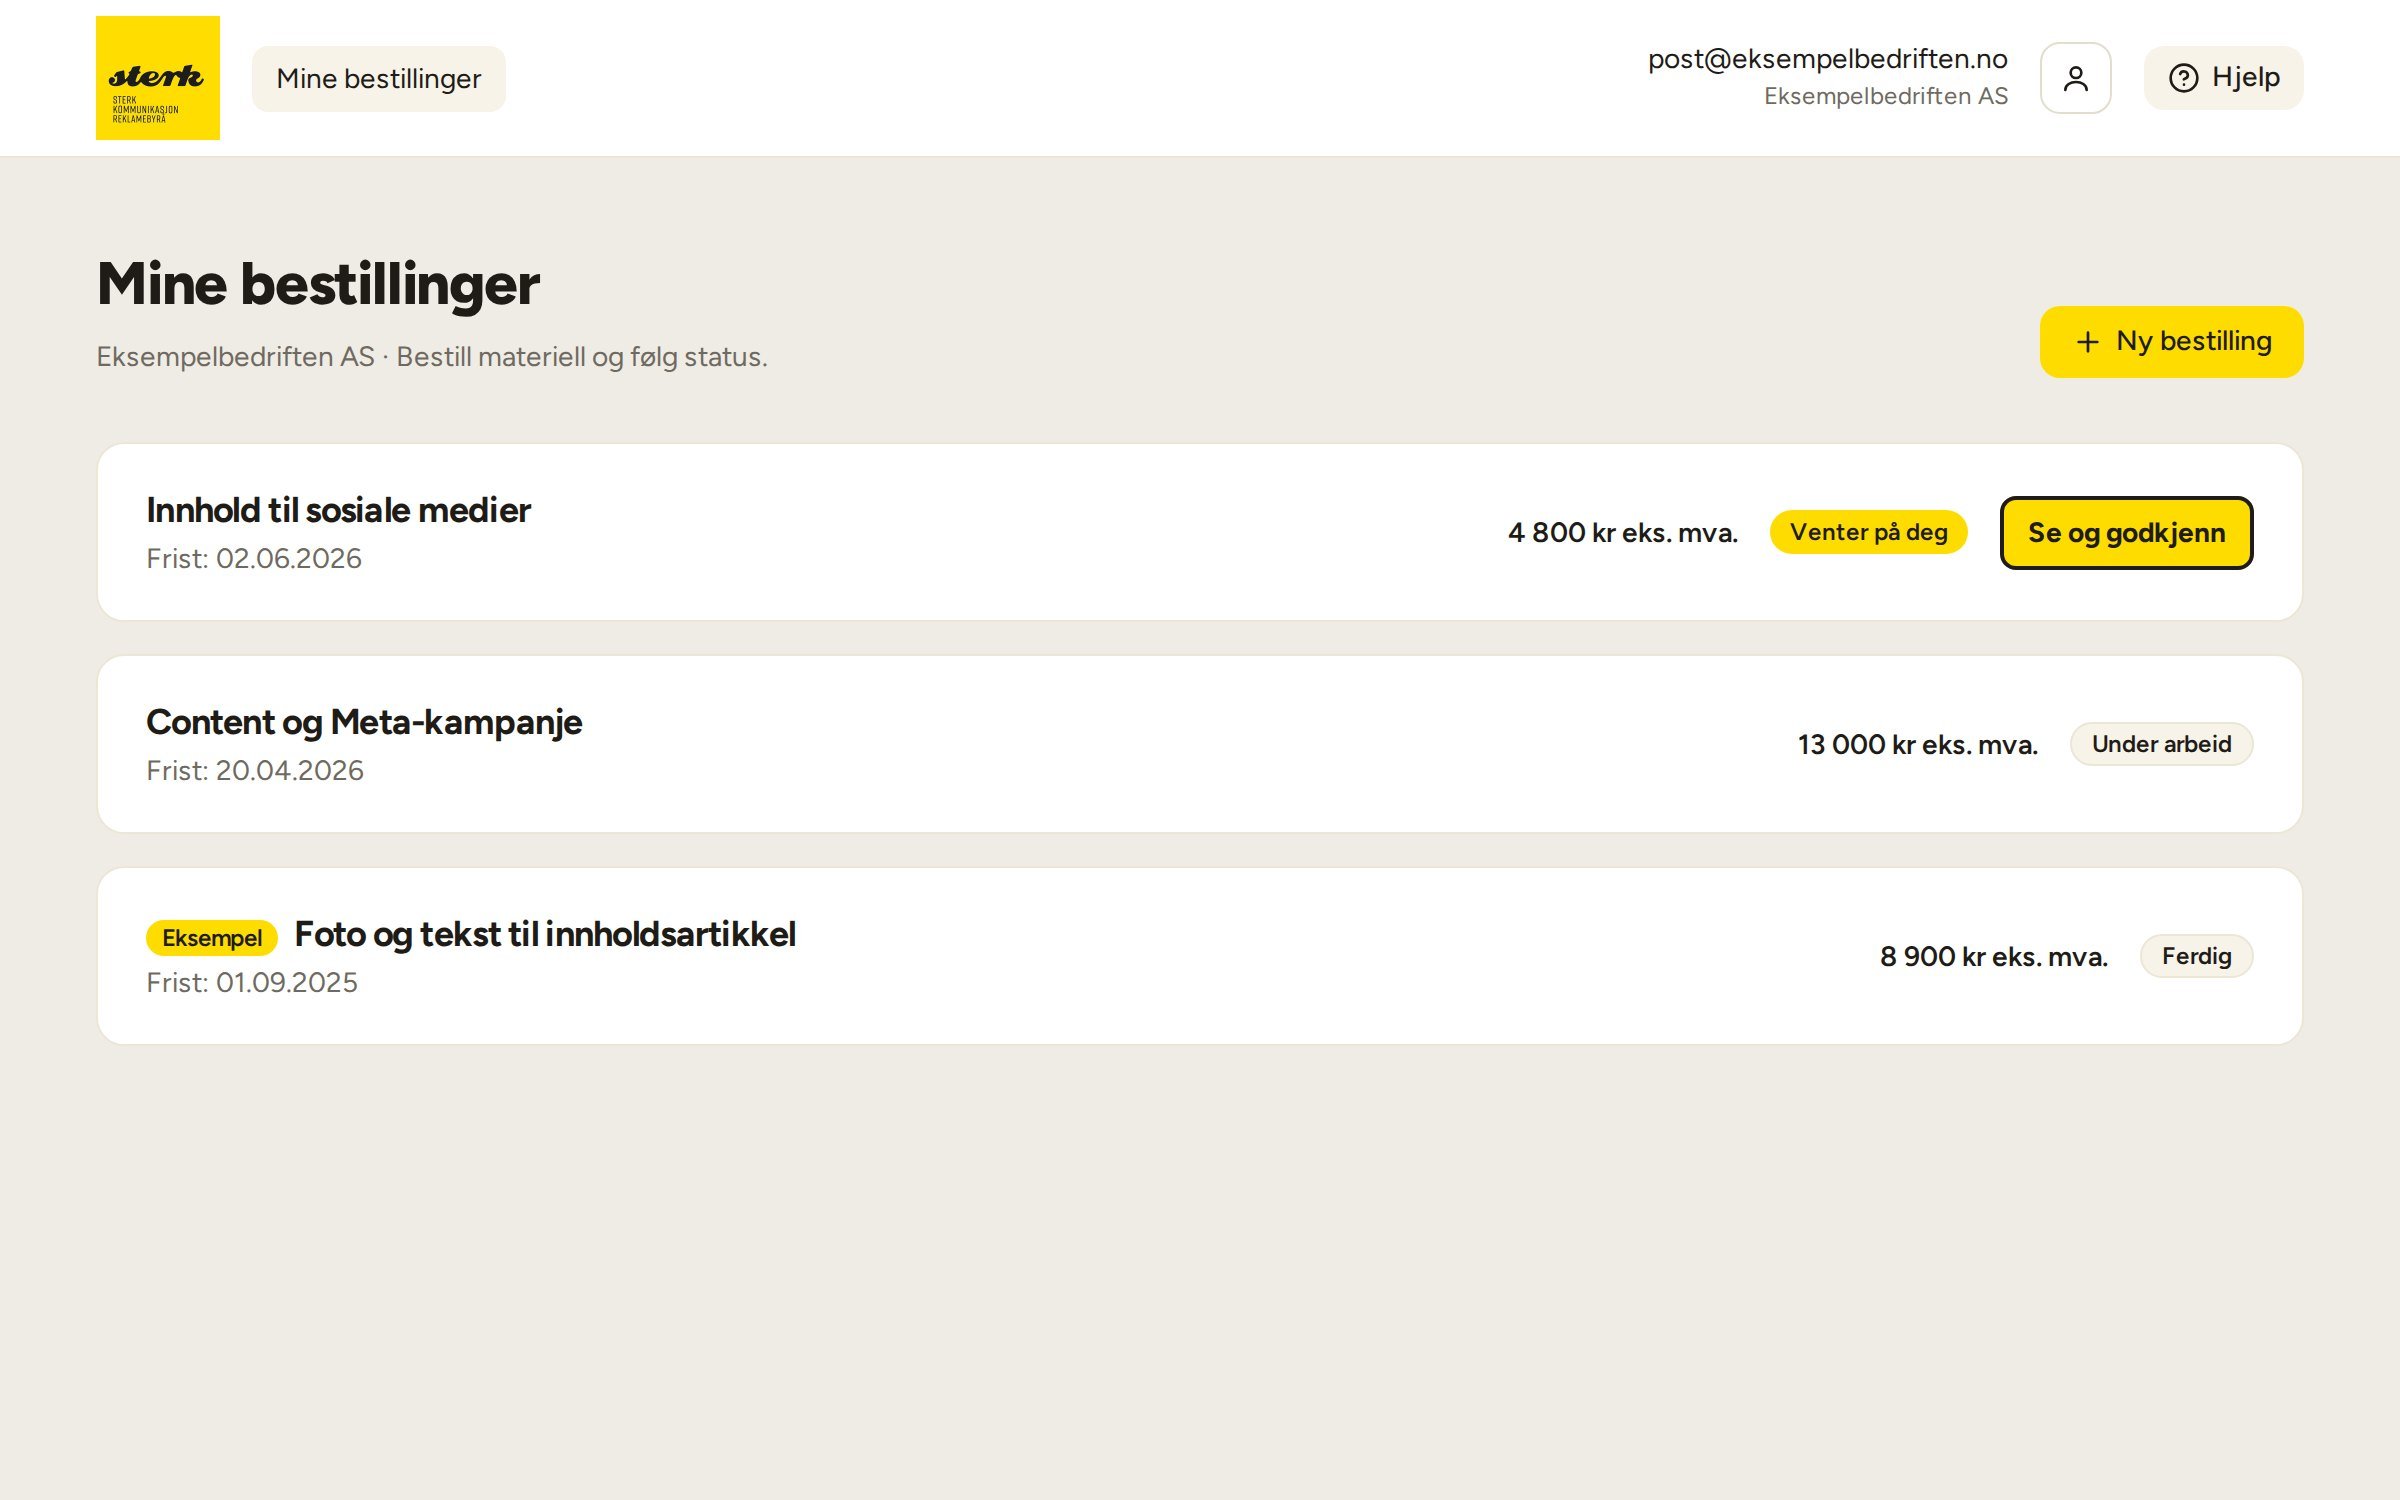Click the Frist: 02.06.2026 deadline text

(x=254, y=559)
